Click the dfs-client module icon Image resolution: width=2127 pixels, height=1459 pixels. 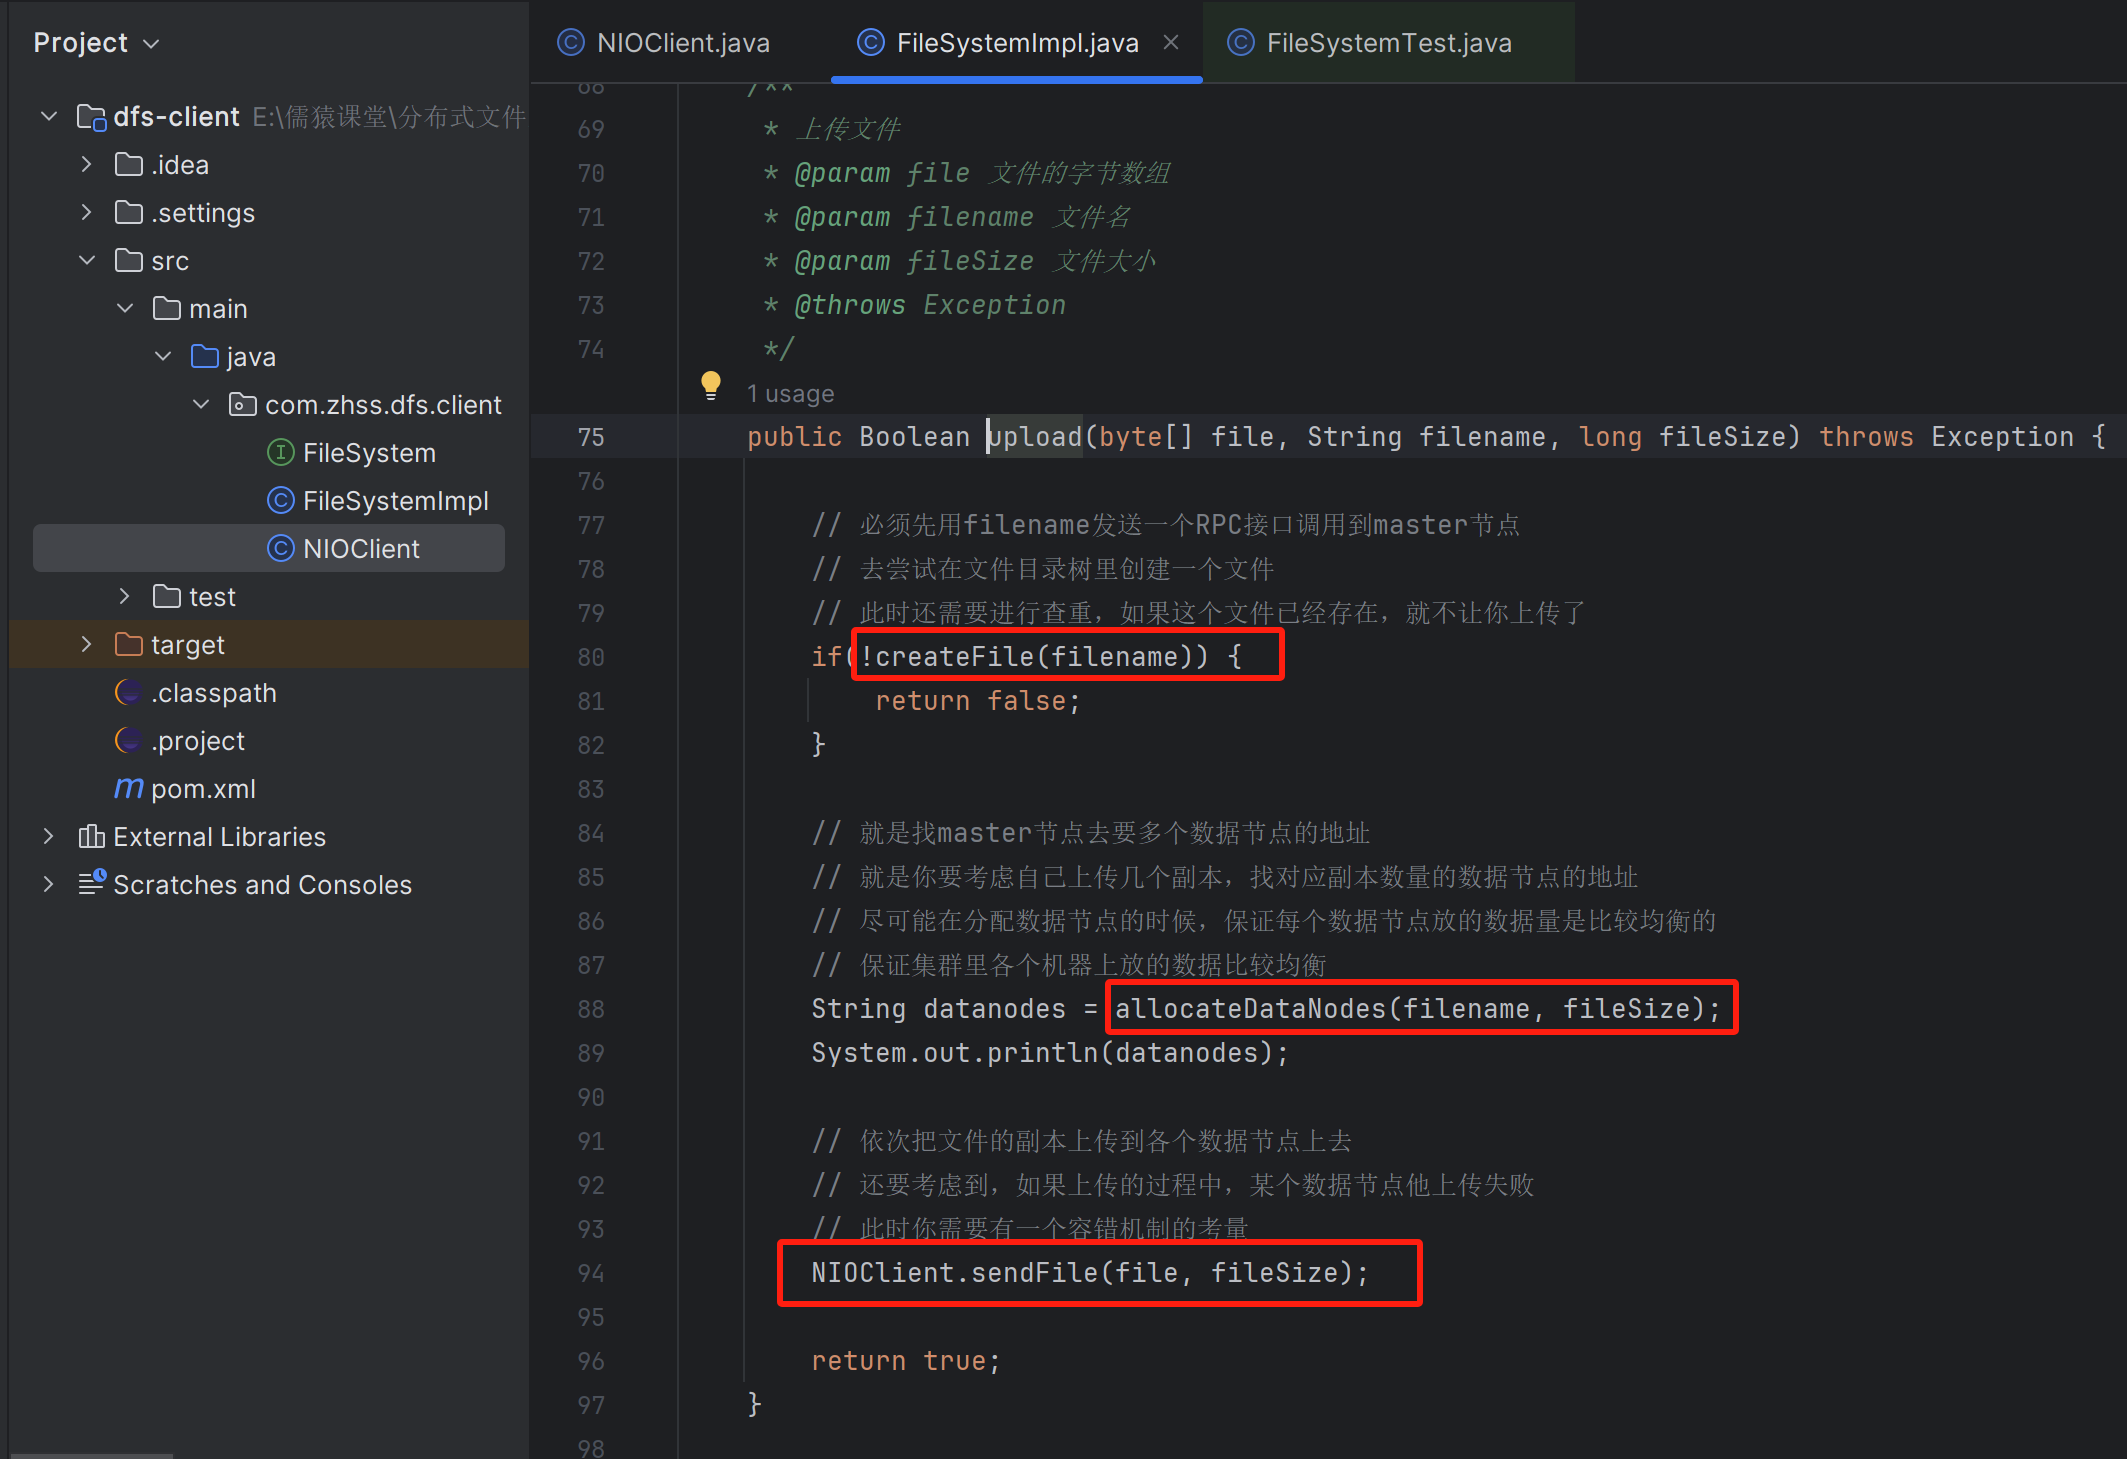point(92,117)
